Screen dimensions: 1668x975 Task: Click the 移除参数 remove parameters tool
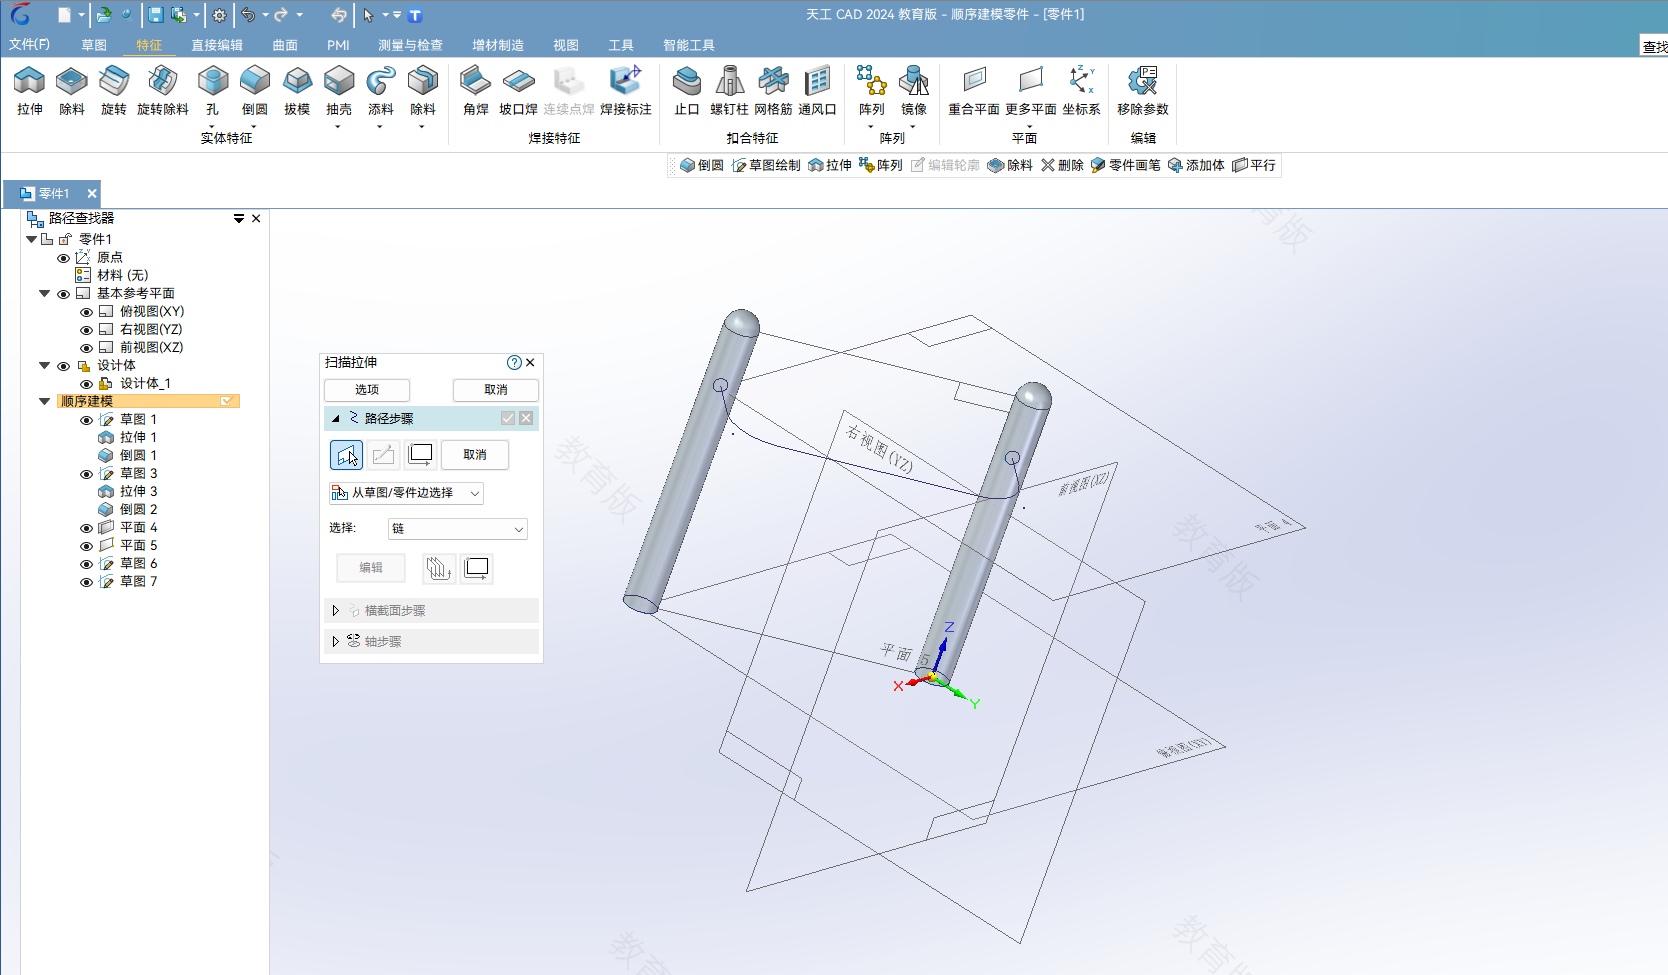[1143, 91]
